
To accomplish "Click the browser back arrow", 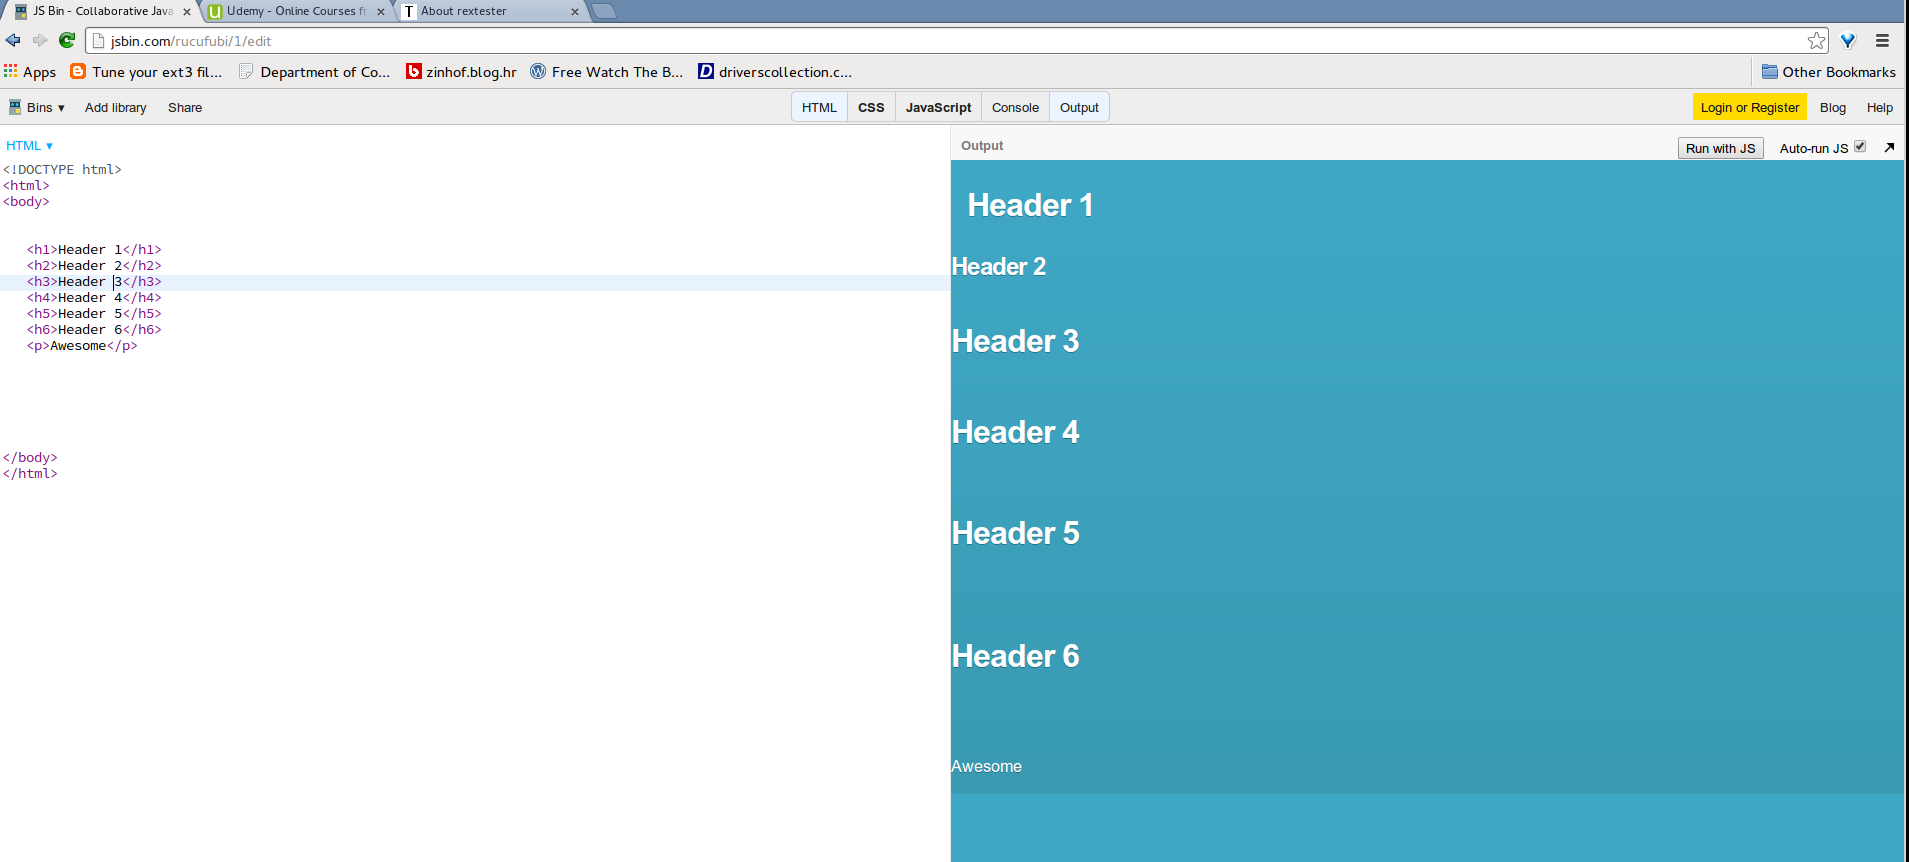I will (13, 40).
